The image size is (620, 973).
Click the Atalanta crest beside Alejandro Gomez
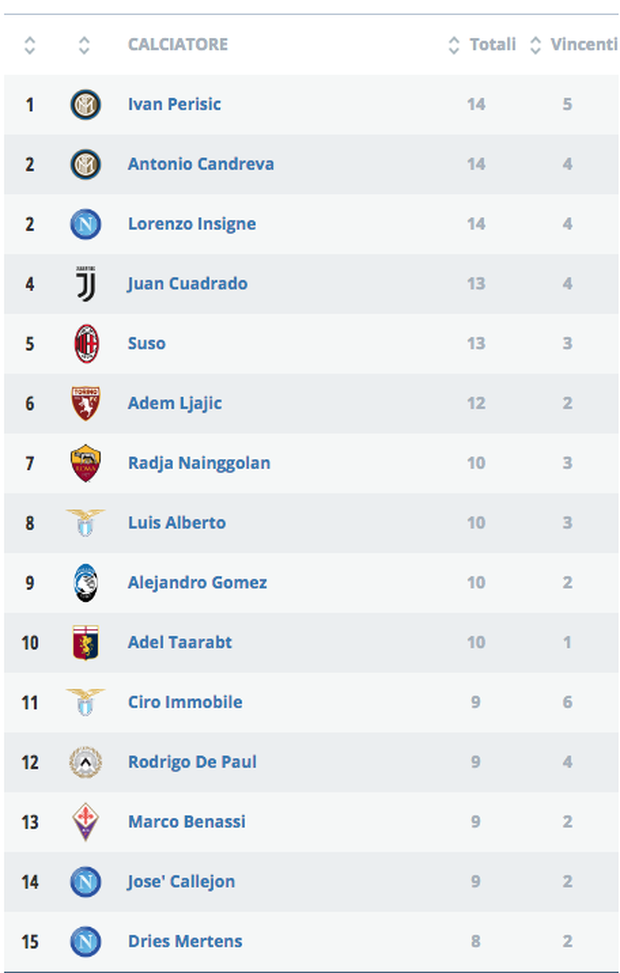[85, 583]
